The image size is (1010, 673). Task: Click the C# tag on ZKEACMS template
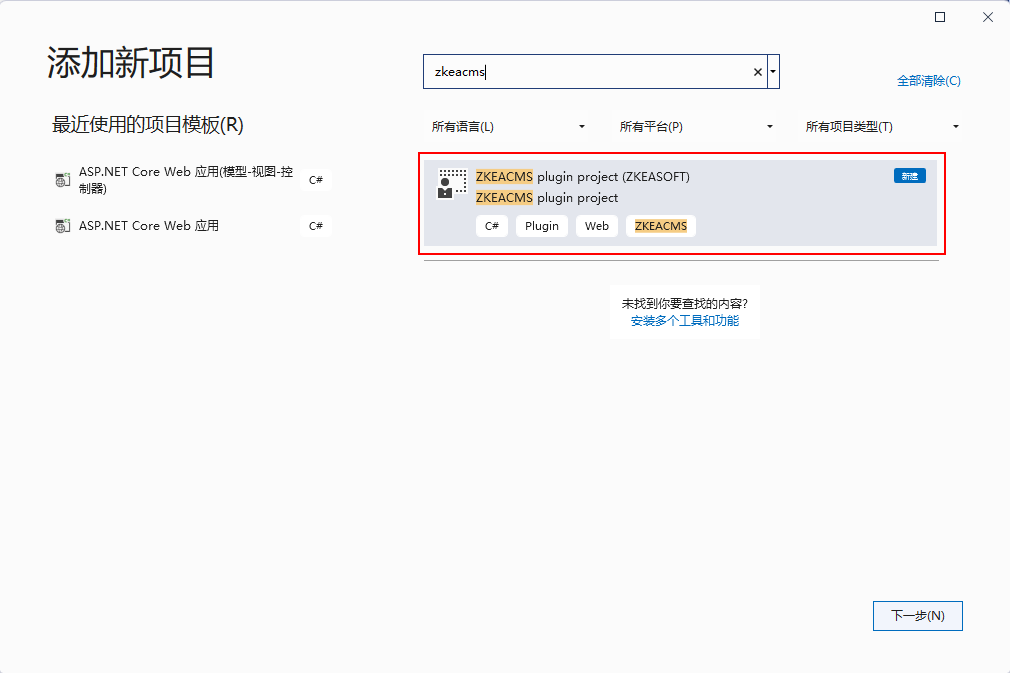[491, 226]
